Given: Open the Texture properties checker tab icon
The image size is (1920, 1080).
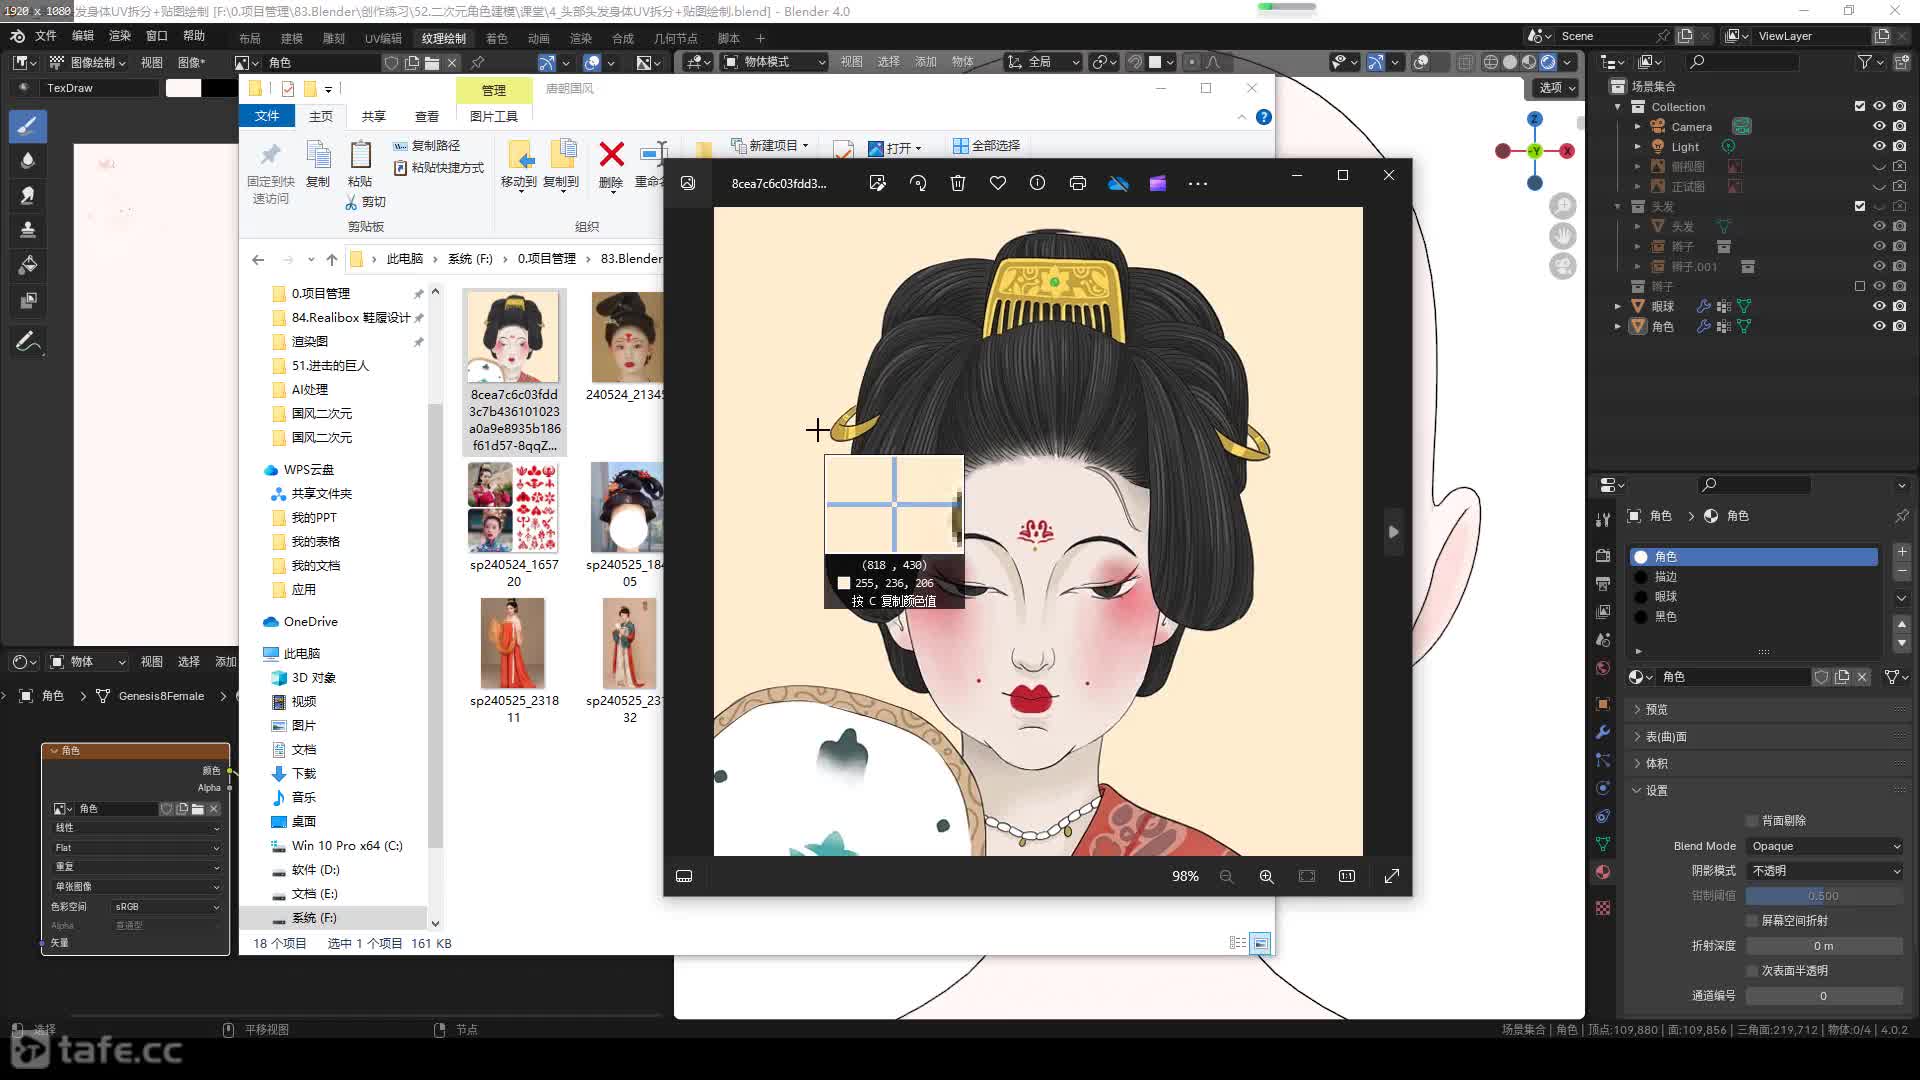Looking at the screenshot, I should [x=1603, y=908].
